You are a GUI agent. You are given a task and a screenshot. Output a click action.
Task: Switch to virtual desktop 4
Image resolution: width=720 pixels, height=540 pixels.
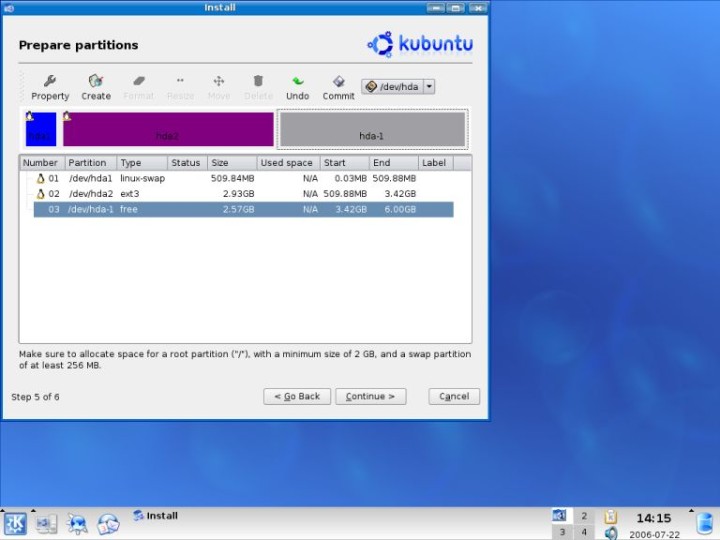[x=584, y=532]
